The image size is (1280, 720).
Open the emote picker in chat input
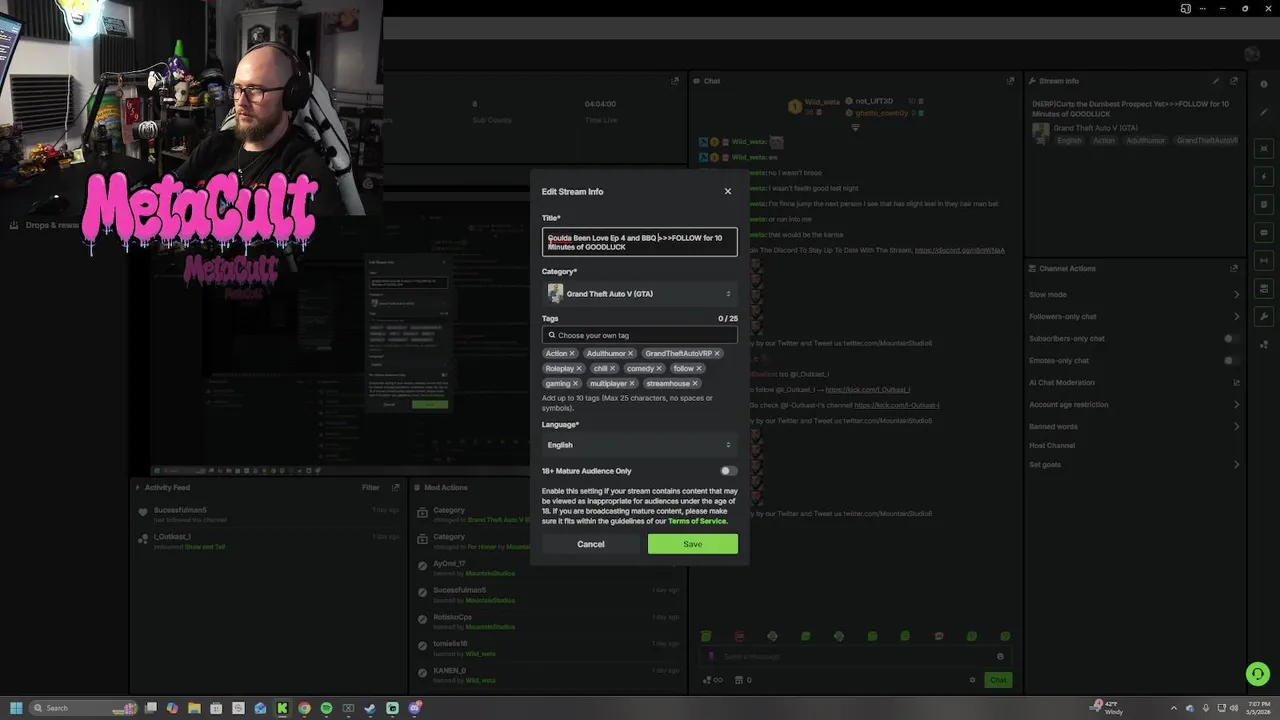coord(1000,657)
